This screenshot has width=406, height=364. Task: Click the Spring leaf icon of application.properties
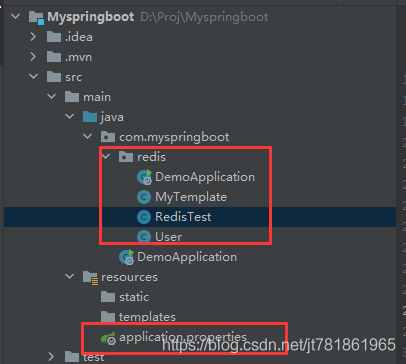click(x=108, y=338)
